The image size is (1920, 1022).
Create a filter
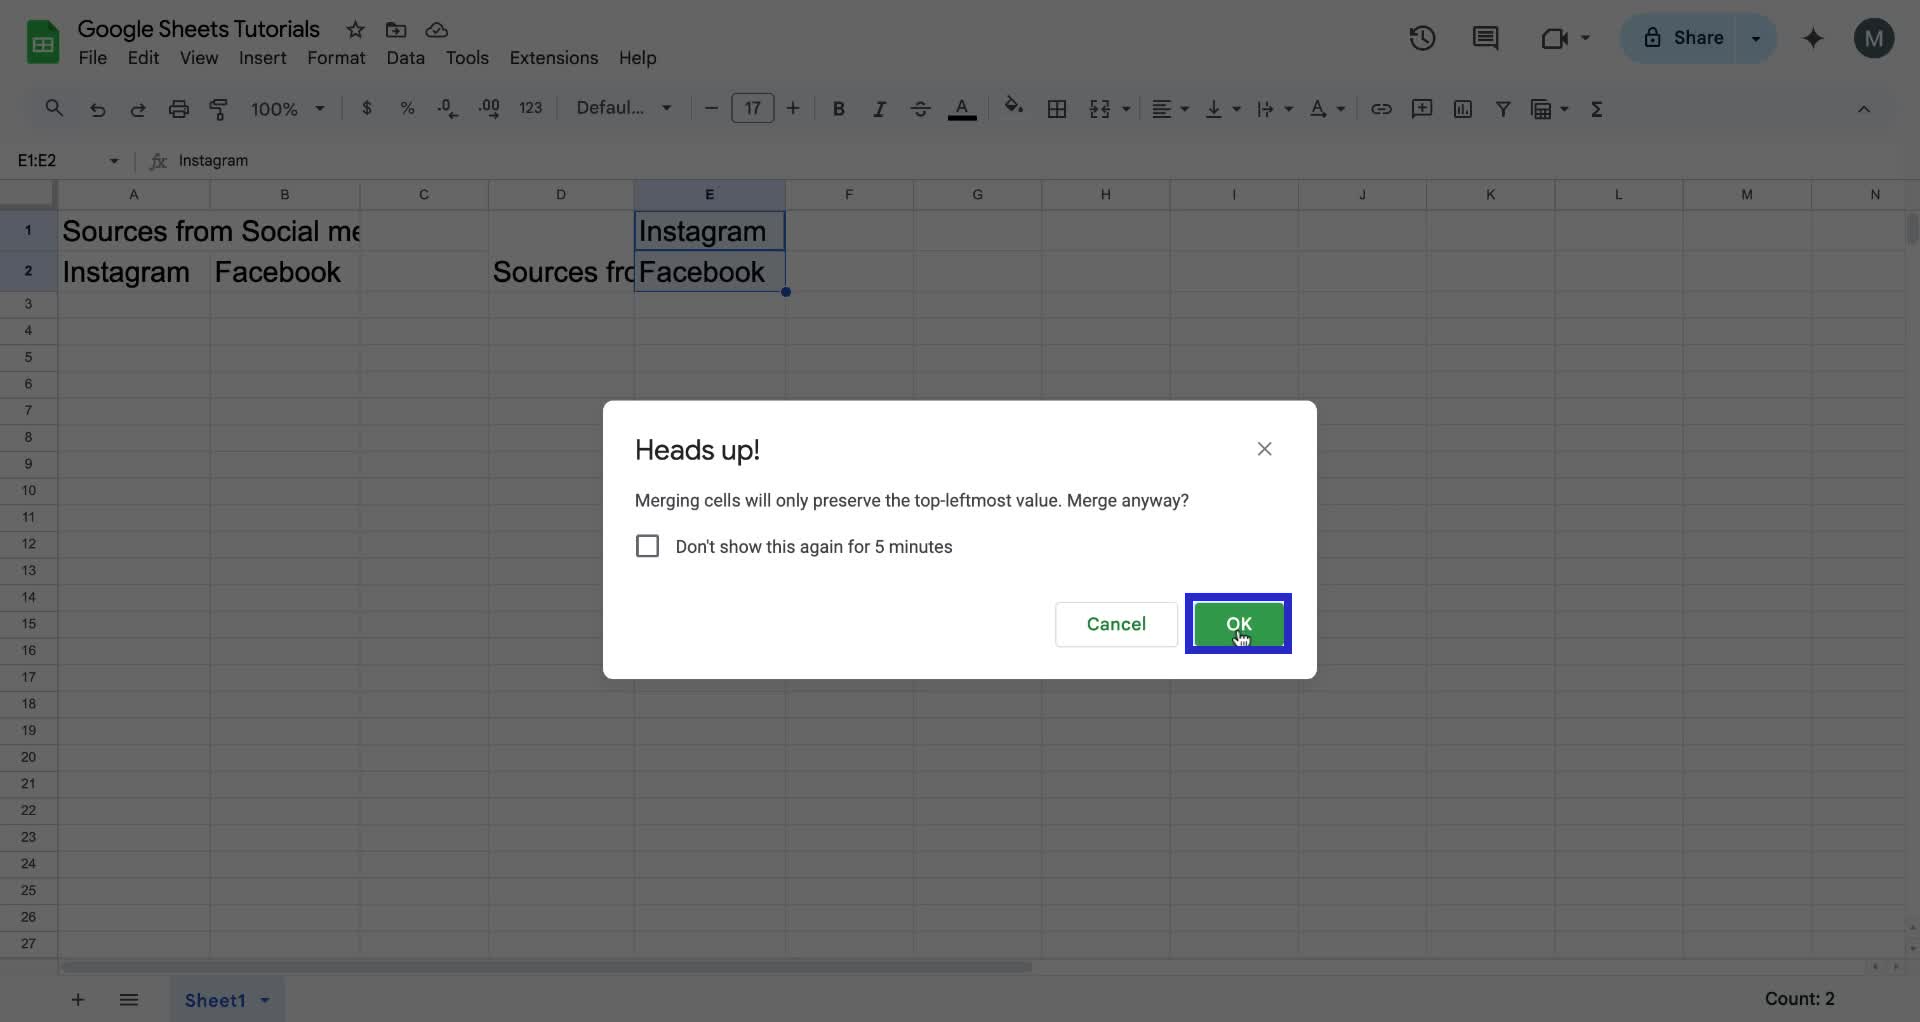[1504, 108]
